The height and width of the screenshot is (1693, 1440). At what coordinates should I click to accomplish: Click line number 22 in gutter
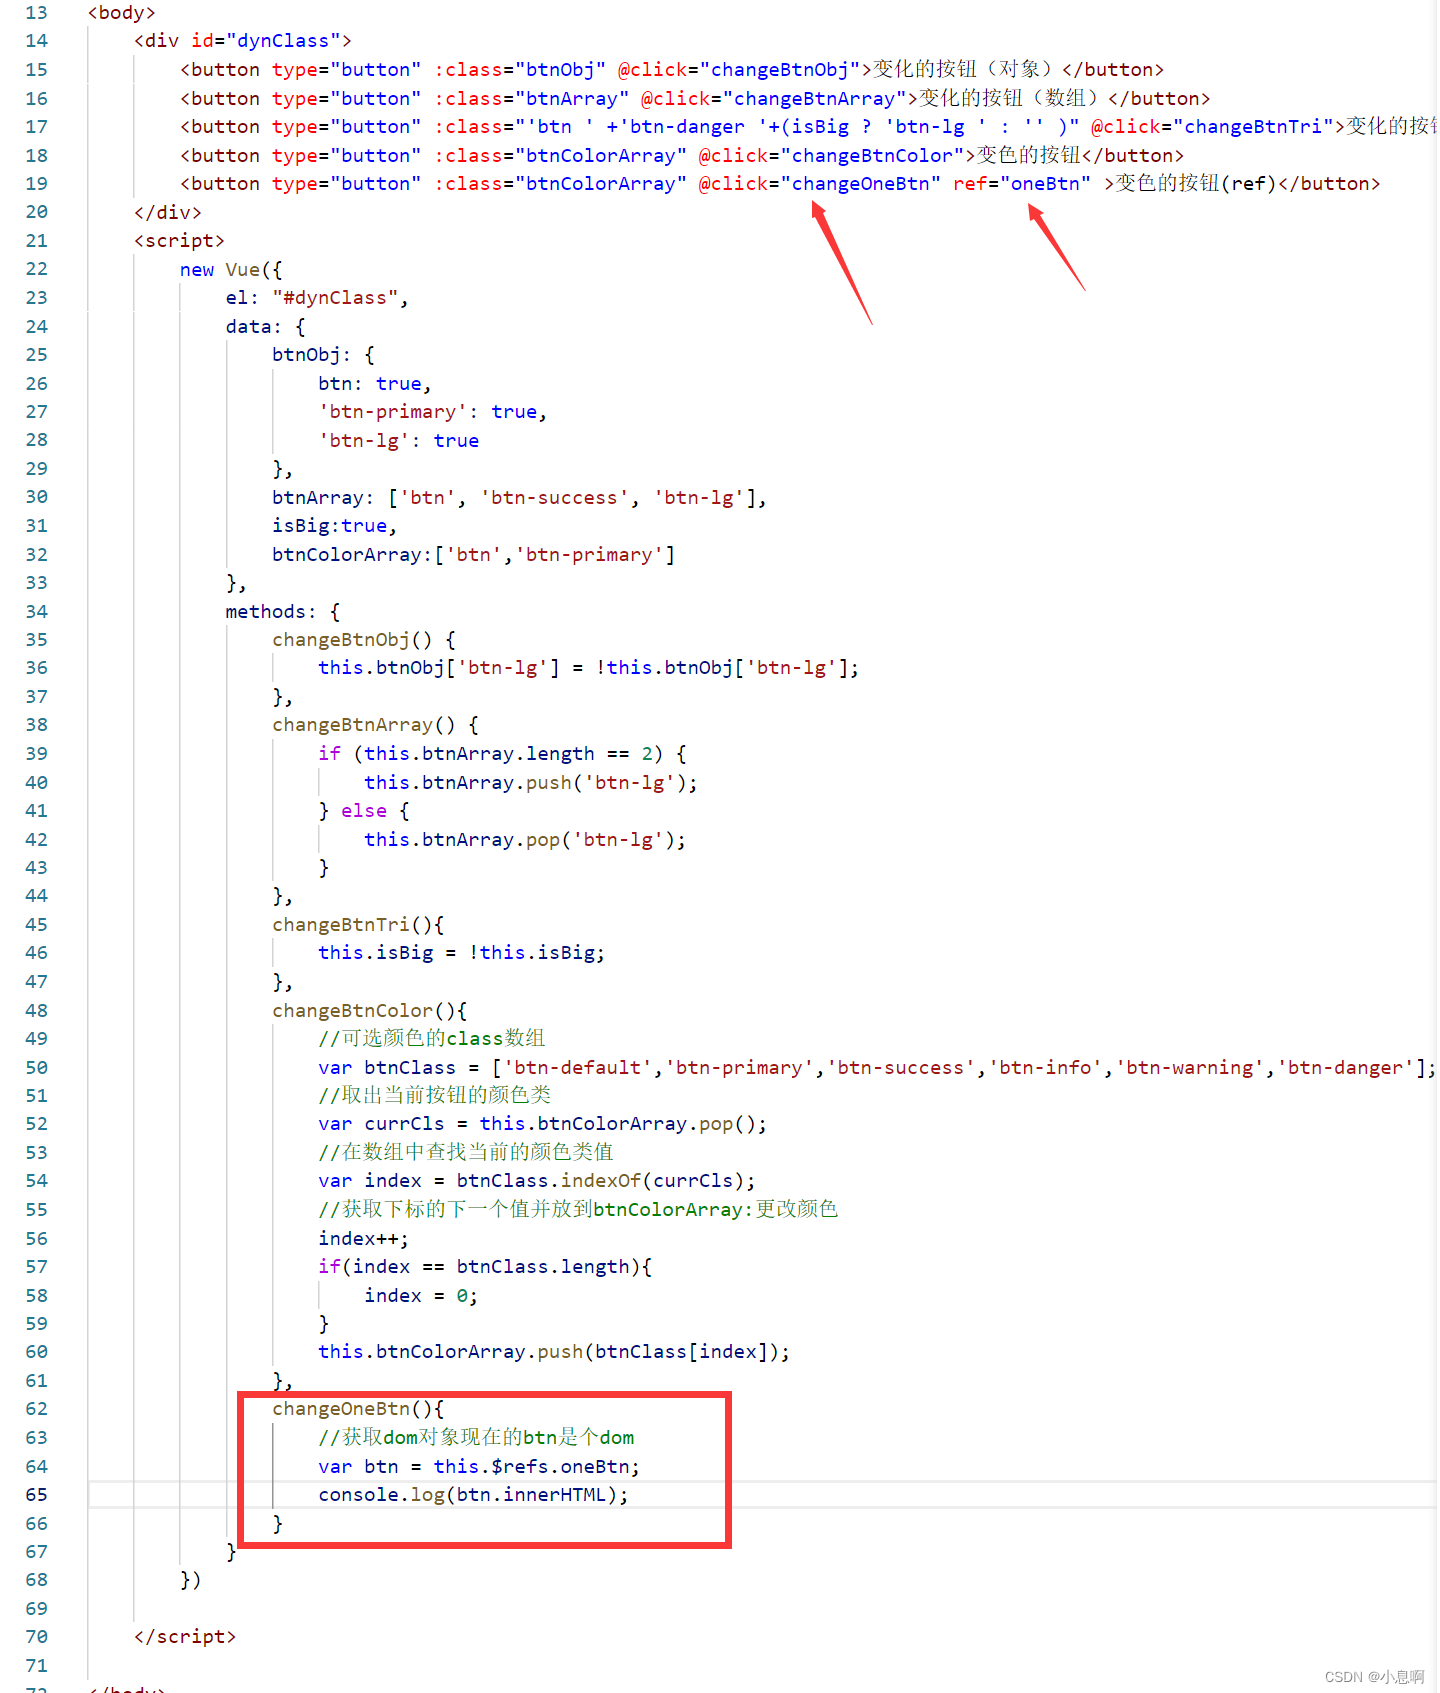pos(36,269)
